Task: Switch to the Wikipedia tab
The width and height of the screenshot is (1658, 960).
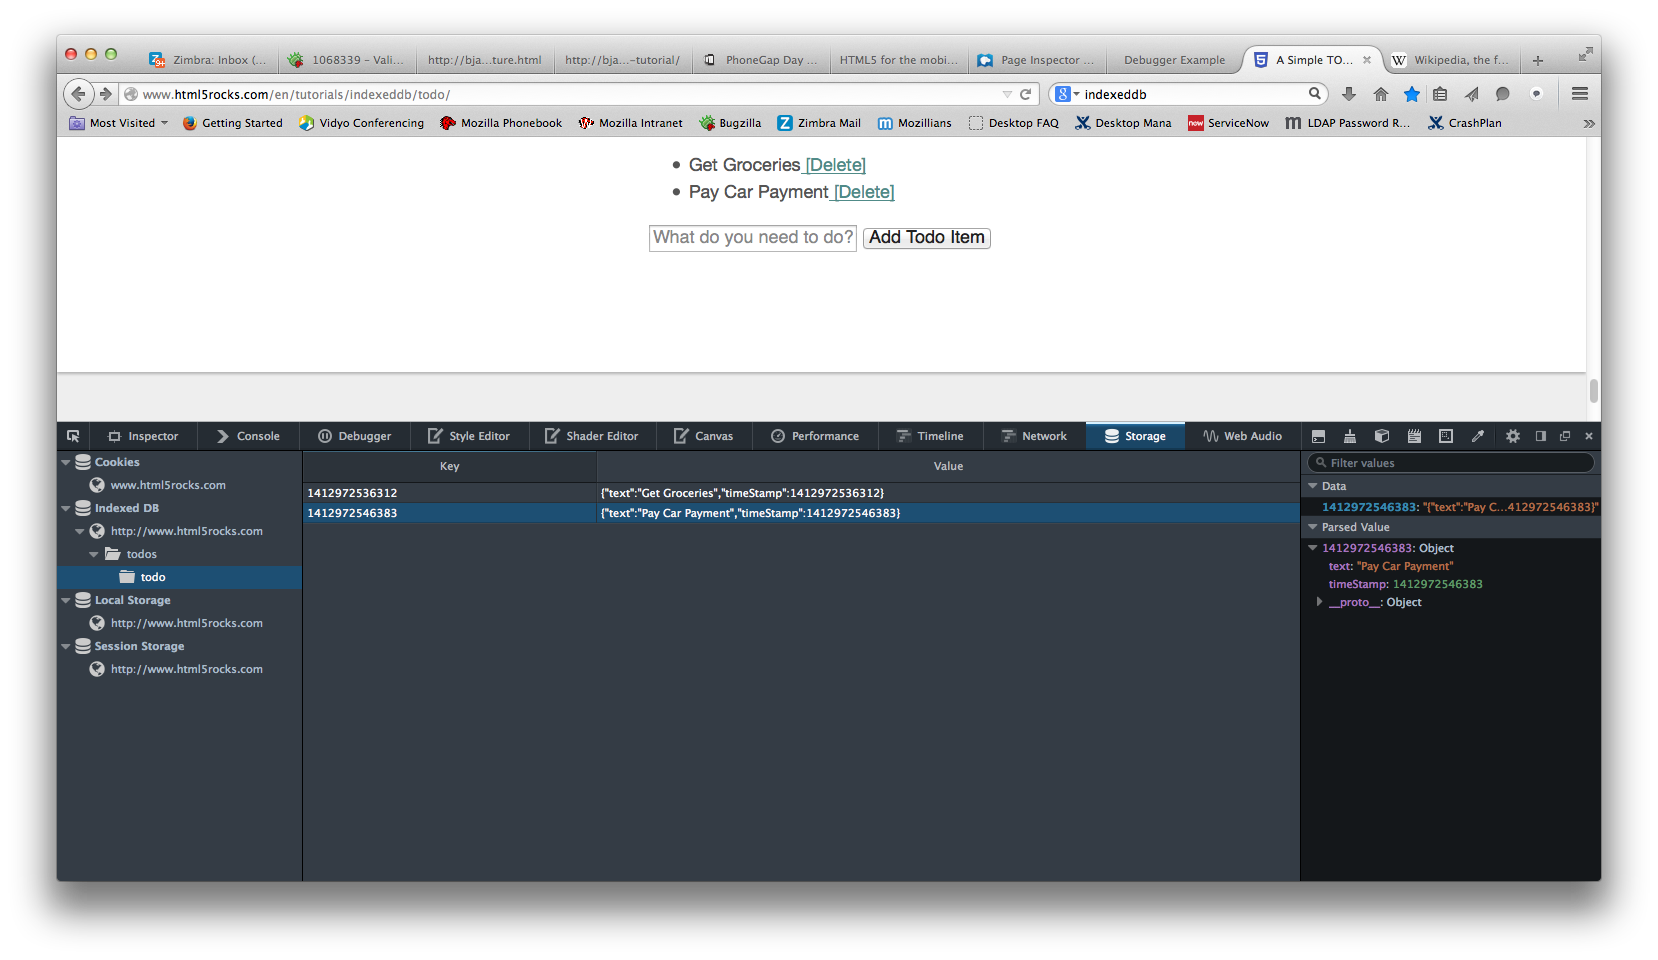Action: click(1452, 60)
